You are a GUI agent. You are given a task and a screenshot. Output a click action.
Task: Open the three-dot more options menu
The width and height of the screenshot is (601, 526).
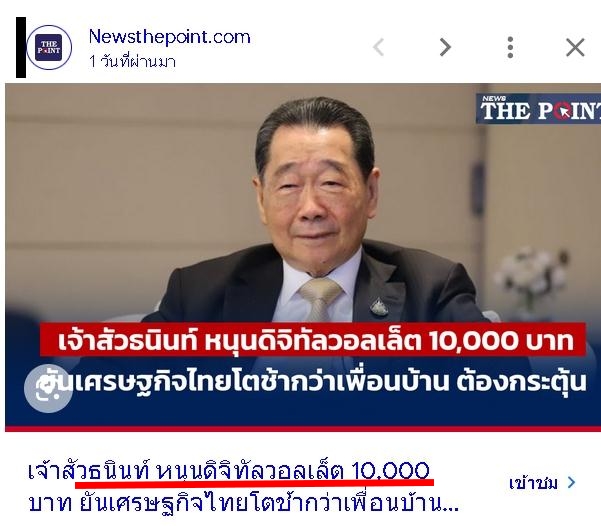510,48
